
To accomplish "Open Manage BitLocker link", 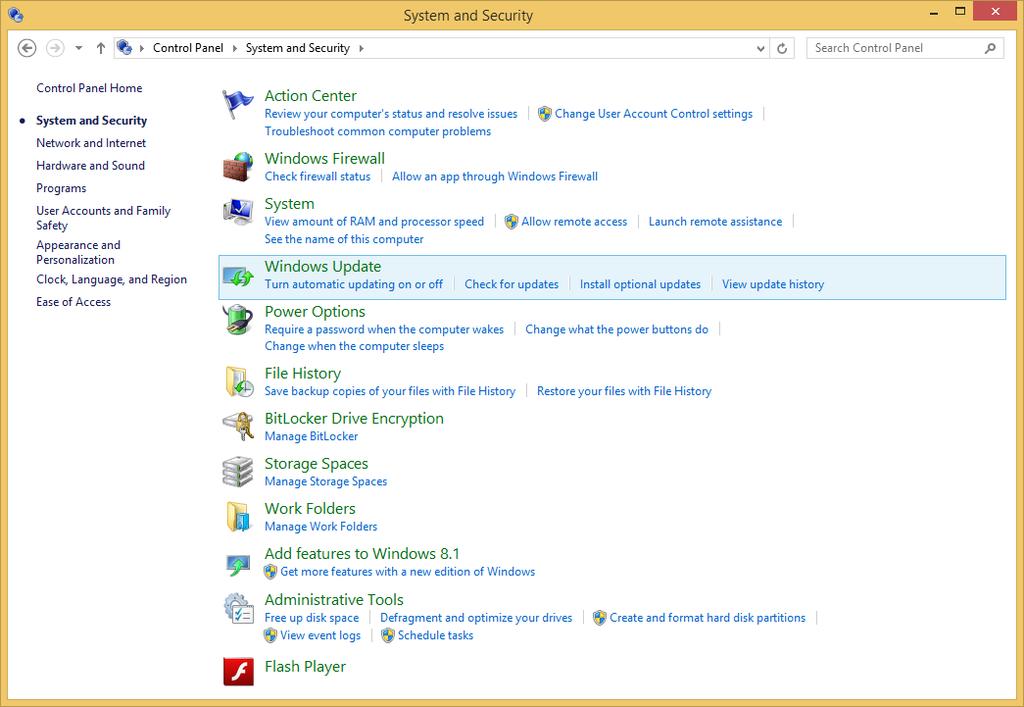I will coord(311,436).
